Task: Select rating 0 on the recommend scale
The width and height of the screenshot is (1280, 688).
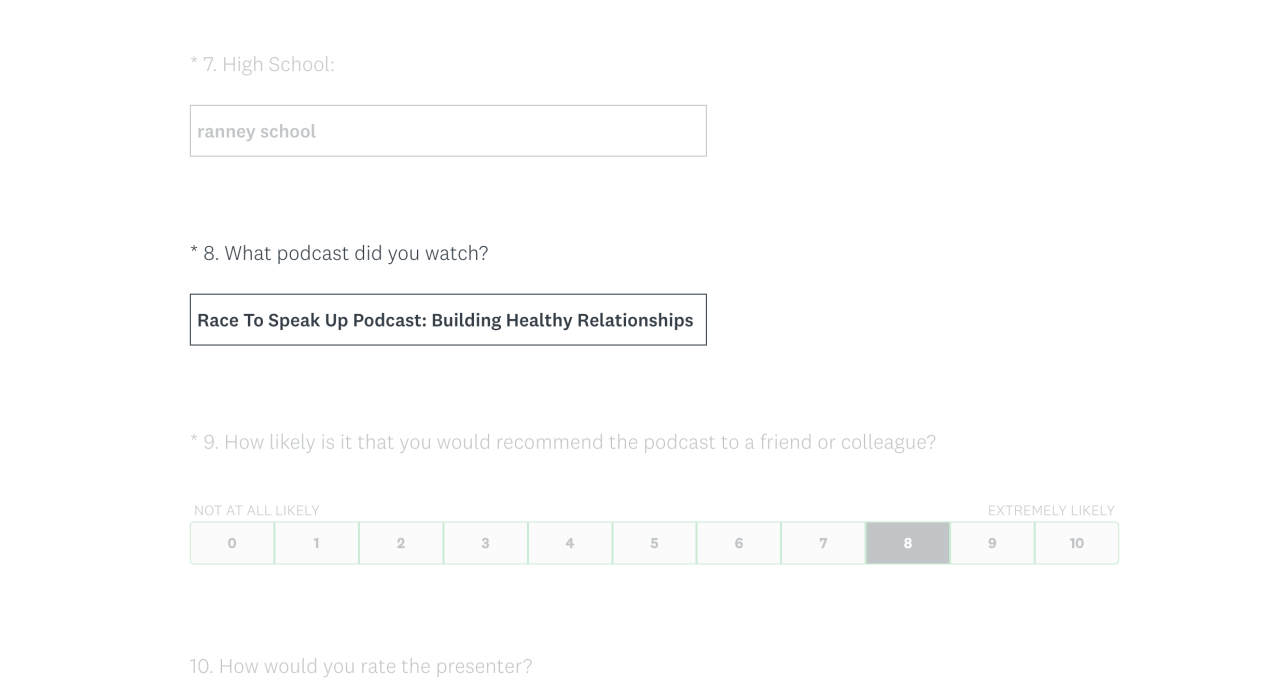Action: click(232, 543)
